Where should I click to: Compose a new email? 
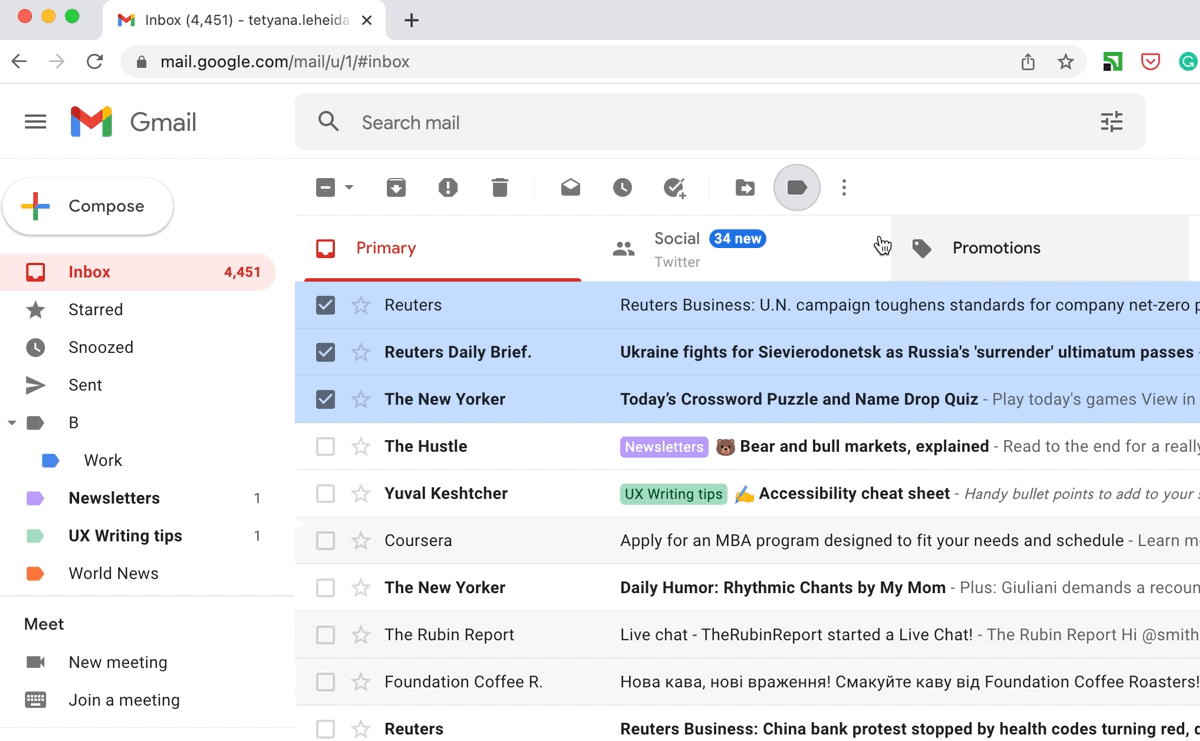(88, 207)
